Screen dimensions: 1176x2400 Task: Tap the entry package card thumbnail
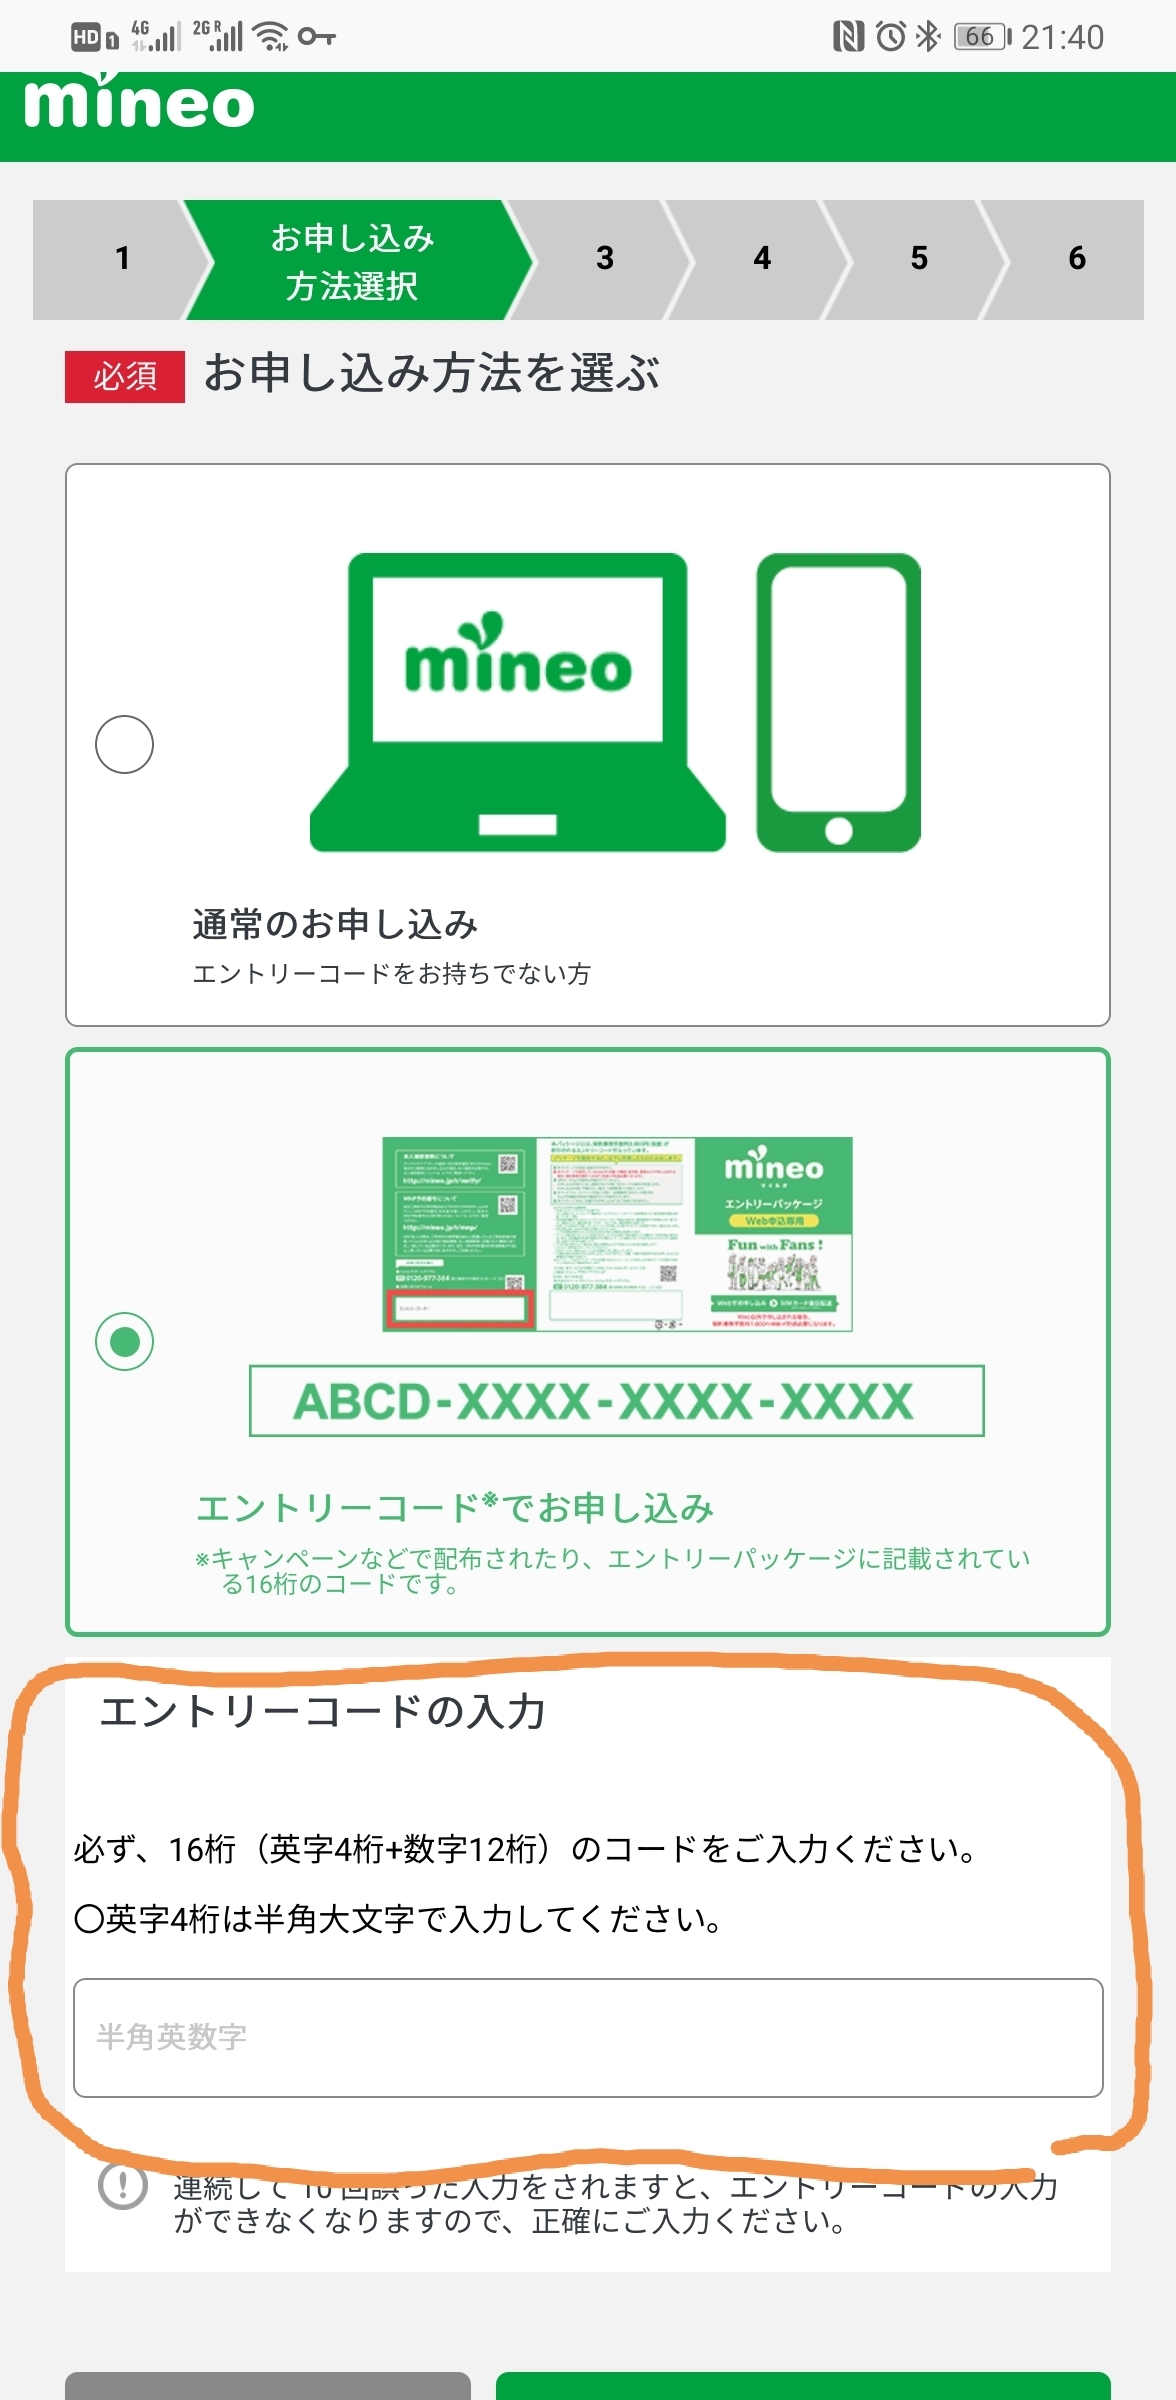617,1234
